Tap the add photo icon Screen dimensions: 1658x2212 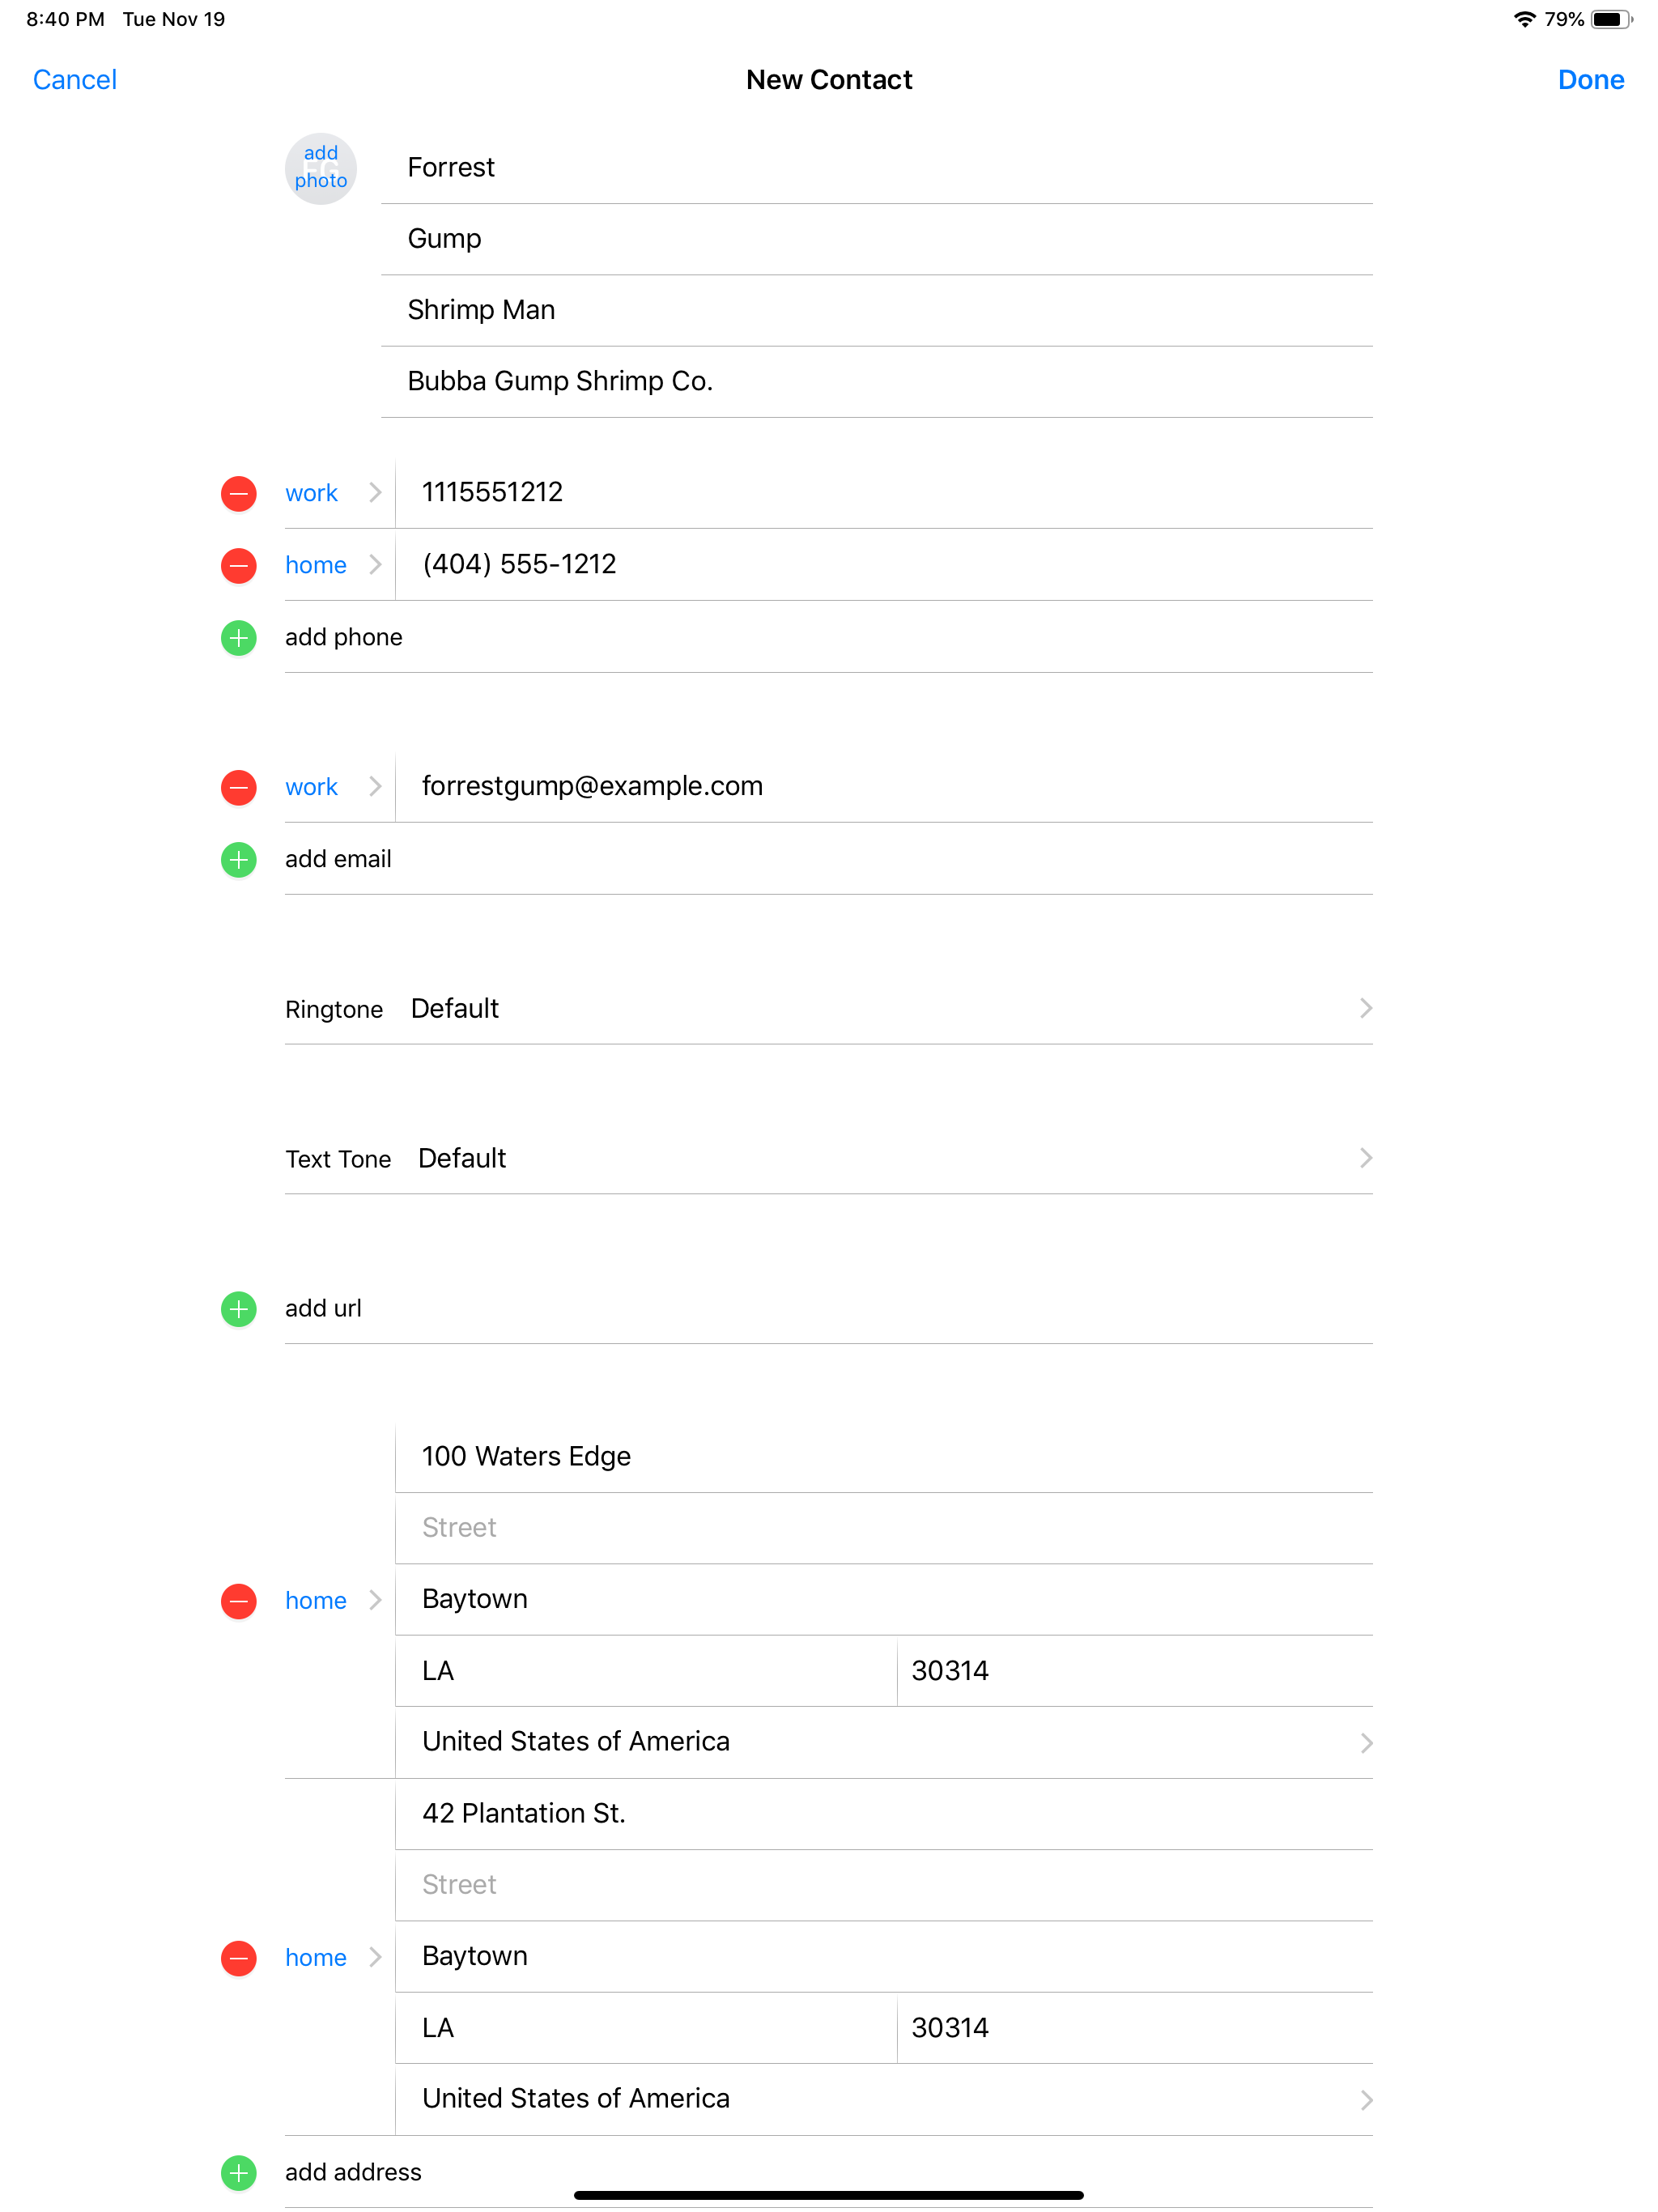[320, 168]
